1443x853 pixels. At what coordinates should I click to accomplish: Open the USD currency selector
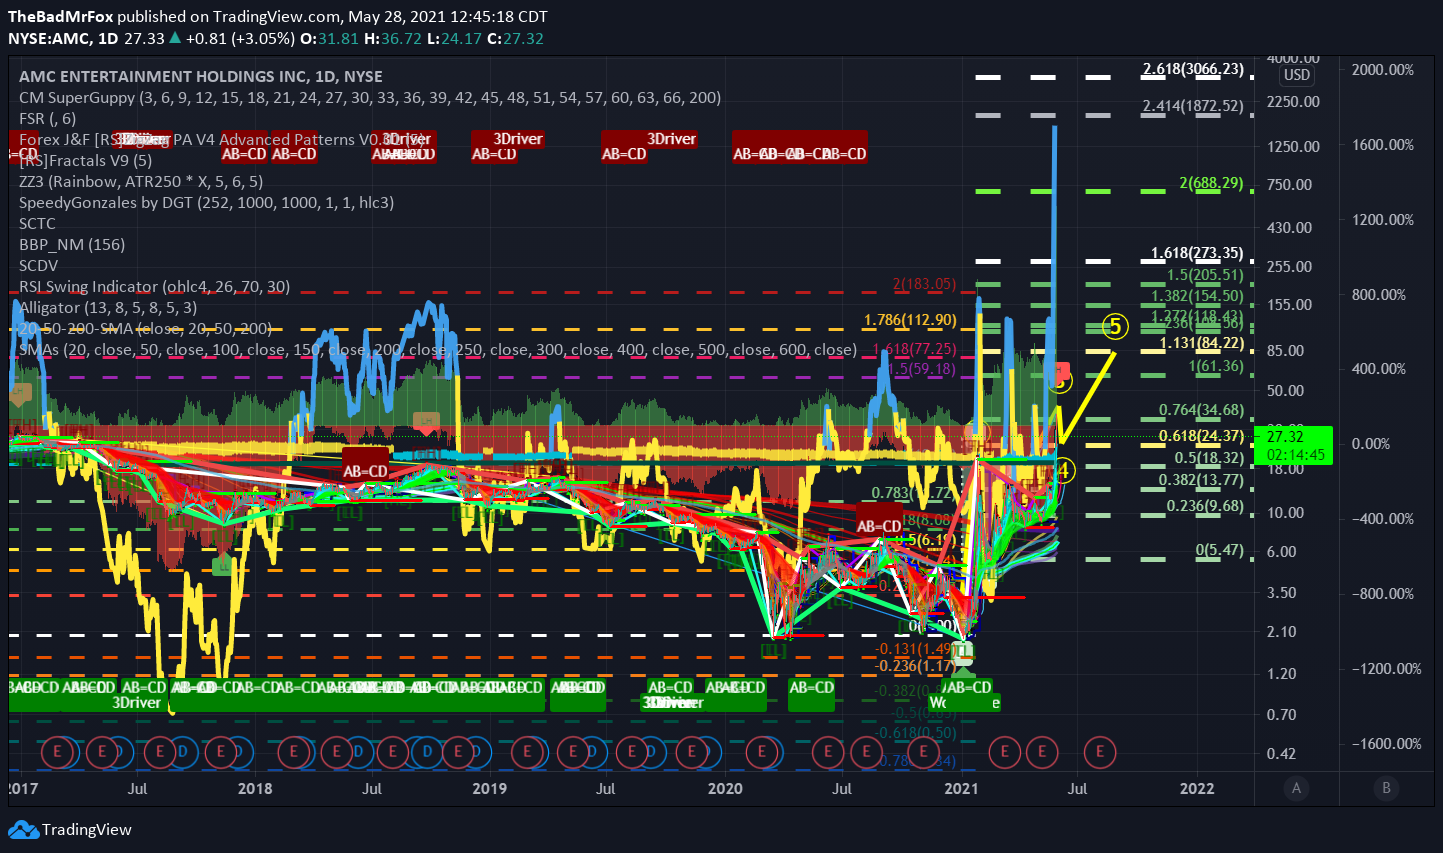(1296, 75)
